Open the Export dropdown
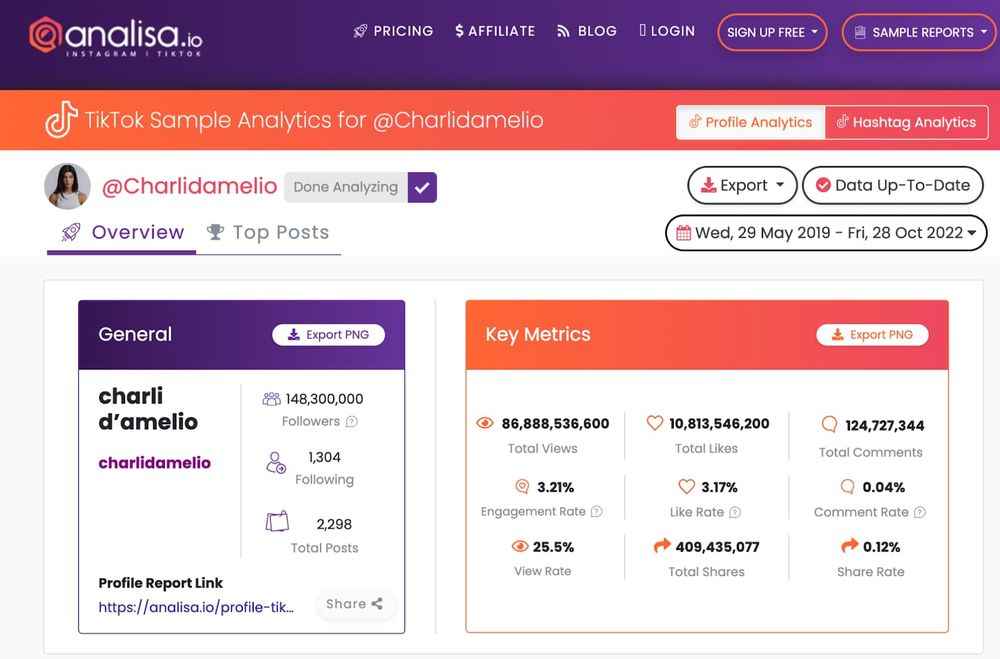1000x659 pixels. click(741, 185)
